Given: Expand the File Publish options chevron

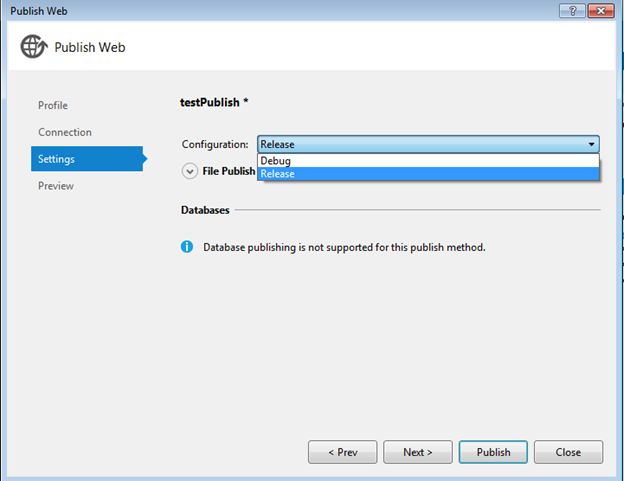Looking at the screenshot, I should [x=190, y=171].
